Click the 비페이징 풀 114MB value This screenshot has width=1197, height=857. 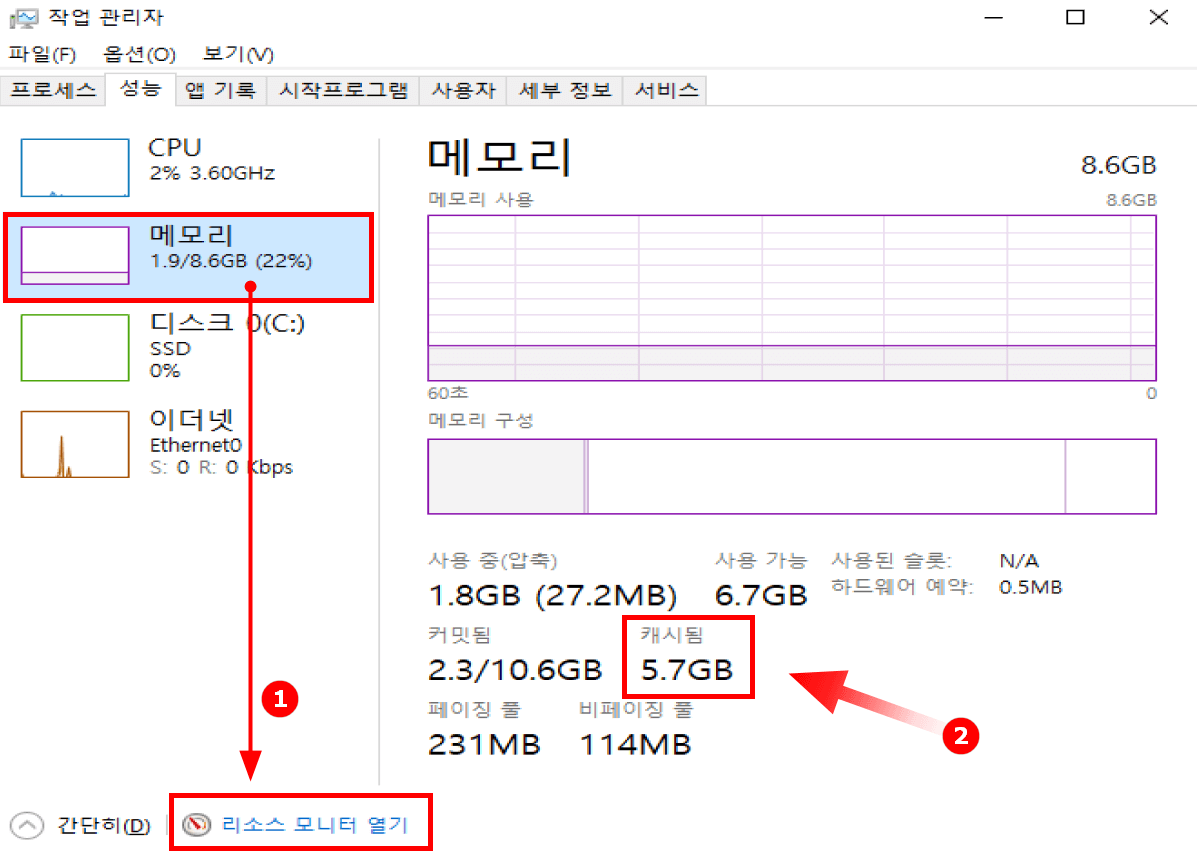click(635, 744)
